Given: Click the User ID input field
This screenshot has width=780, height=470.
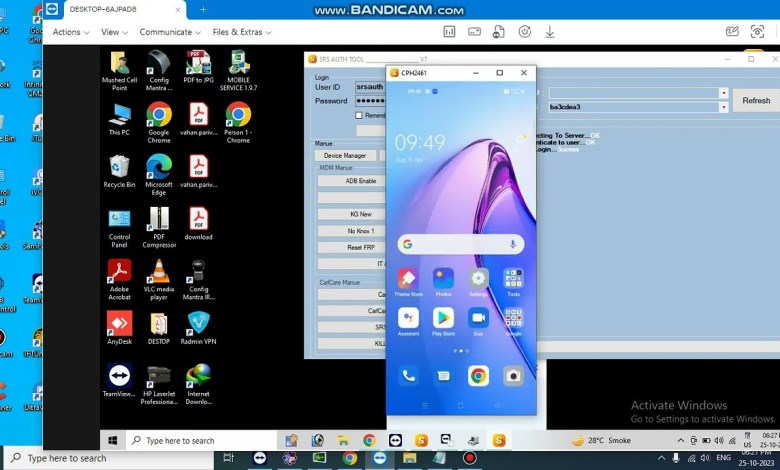Looking at the screenshot, I should tap(370, 87).
